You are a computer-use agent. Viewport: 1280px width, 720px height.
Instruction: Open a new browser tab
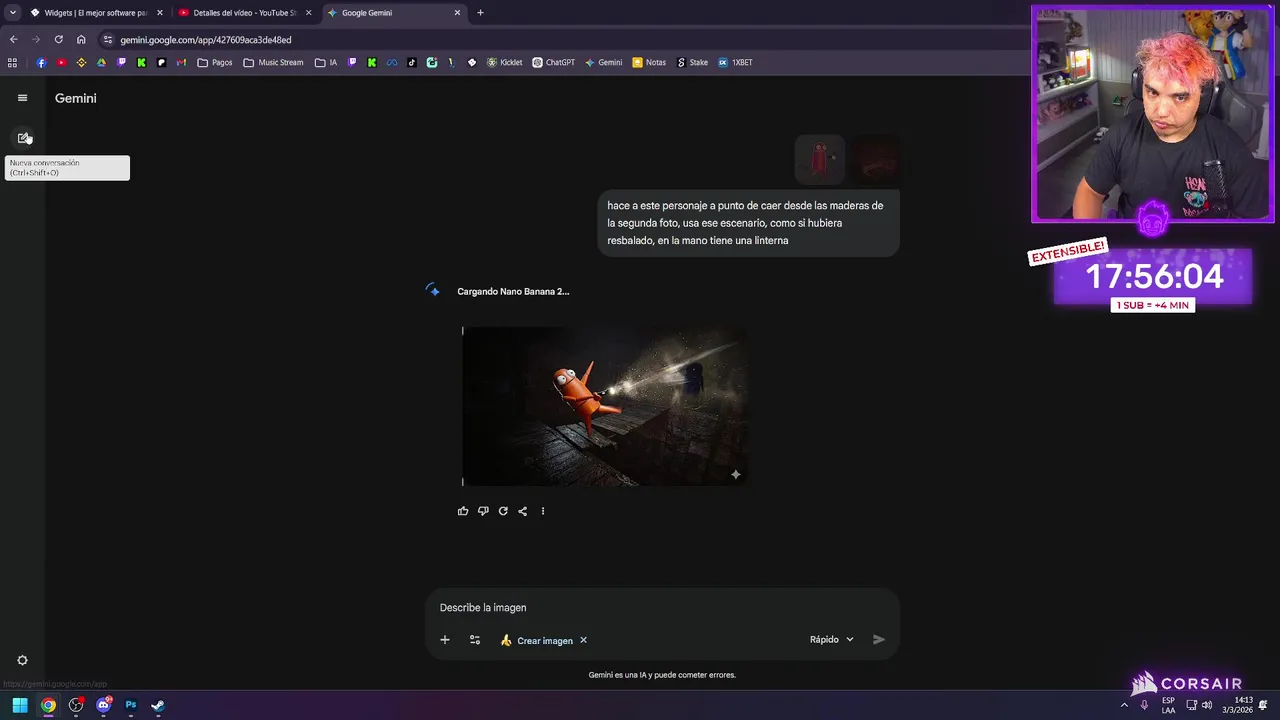click(480, 13)
